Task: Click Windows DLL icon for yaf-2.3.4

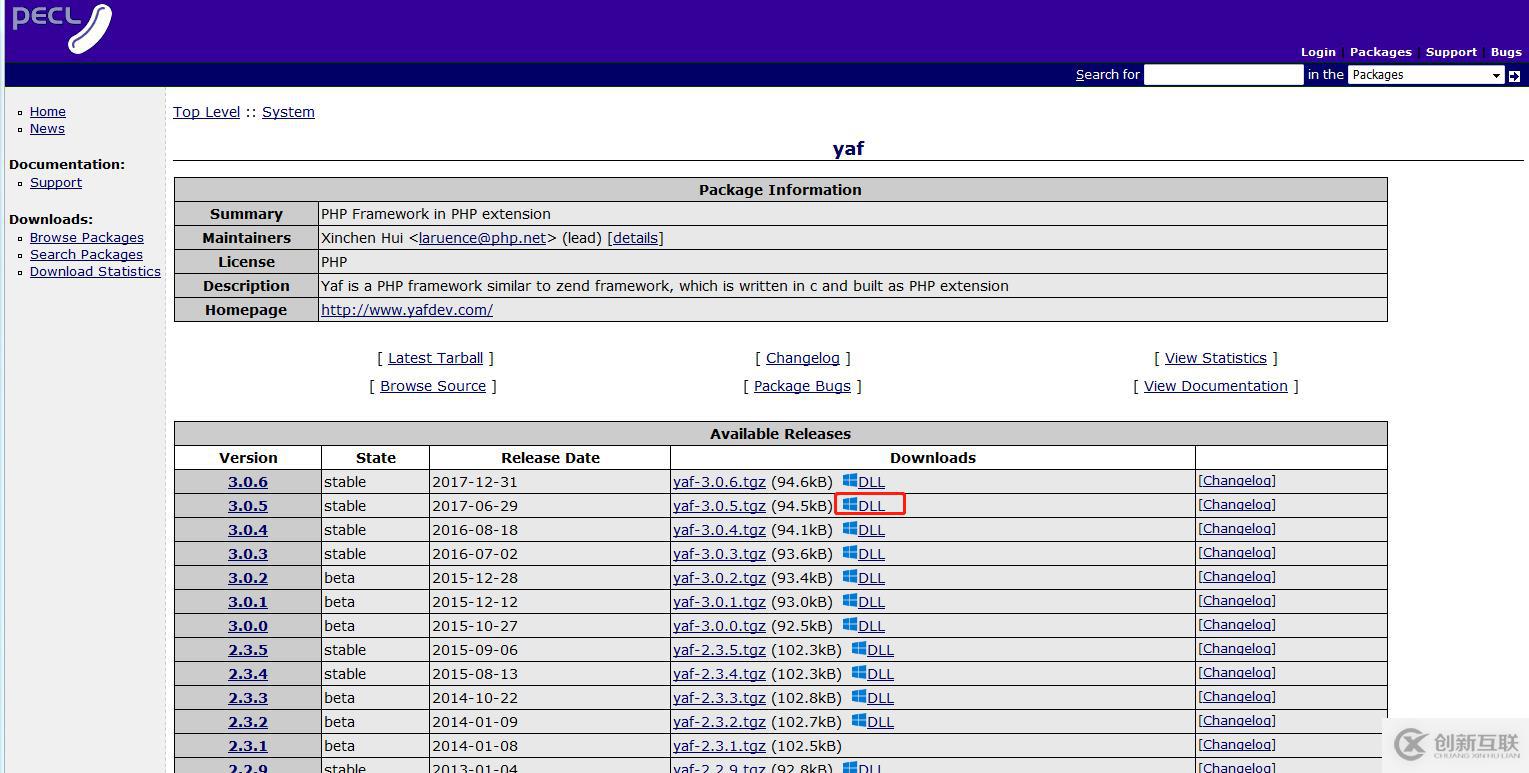Action: coord(859,673)
